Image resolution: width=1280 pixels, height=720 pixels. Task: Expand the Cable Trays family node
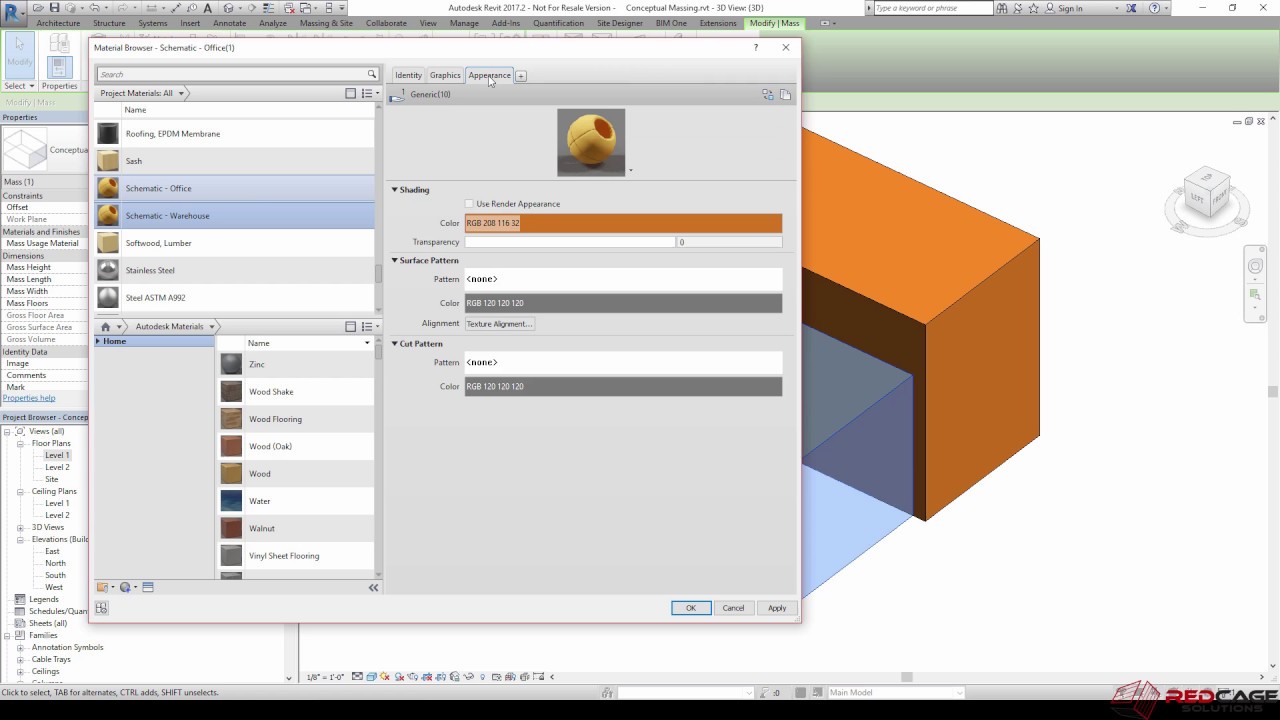point(21,659)
